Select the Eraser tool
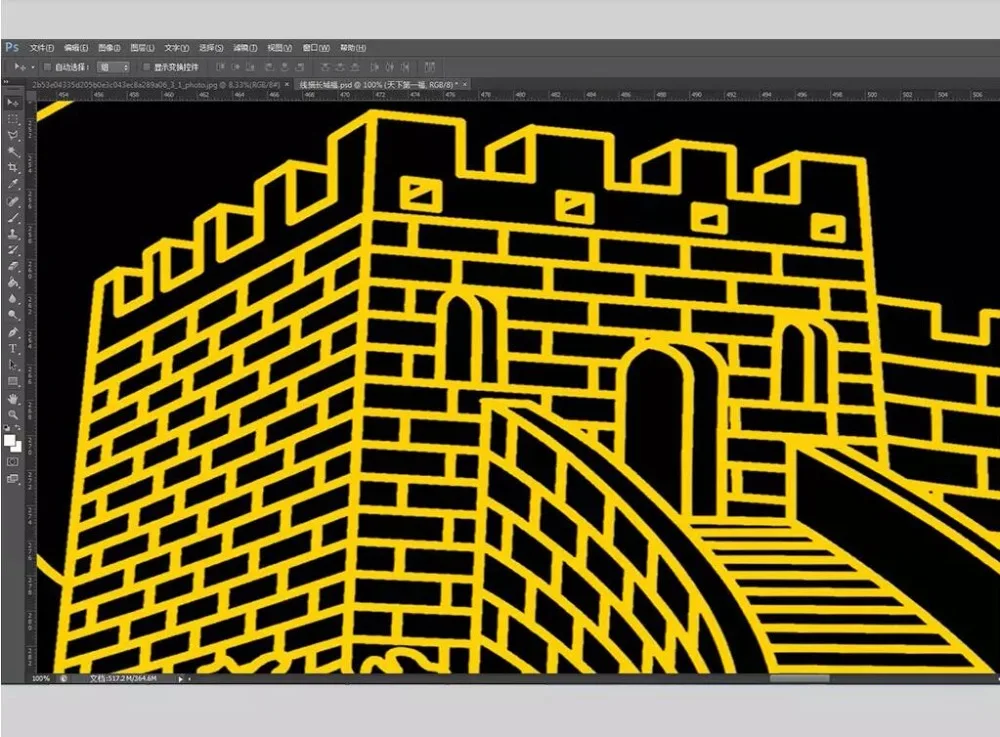Image resolution: width=1000 pixels, height=737 pixels. point(13,266)
